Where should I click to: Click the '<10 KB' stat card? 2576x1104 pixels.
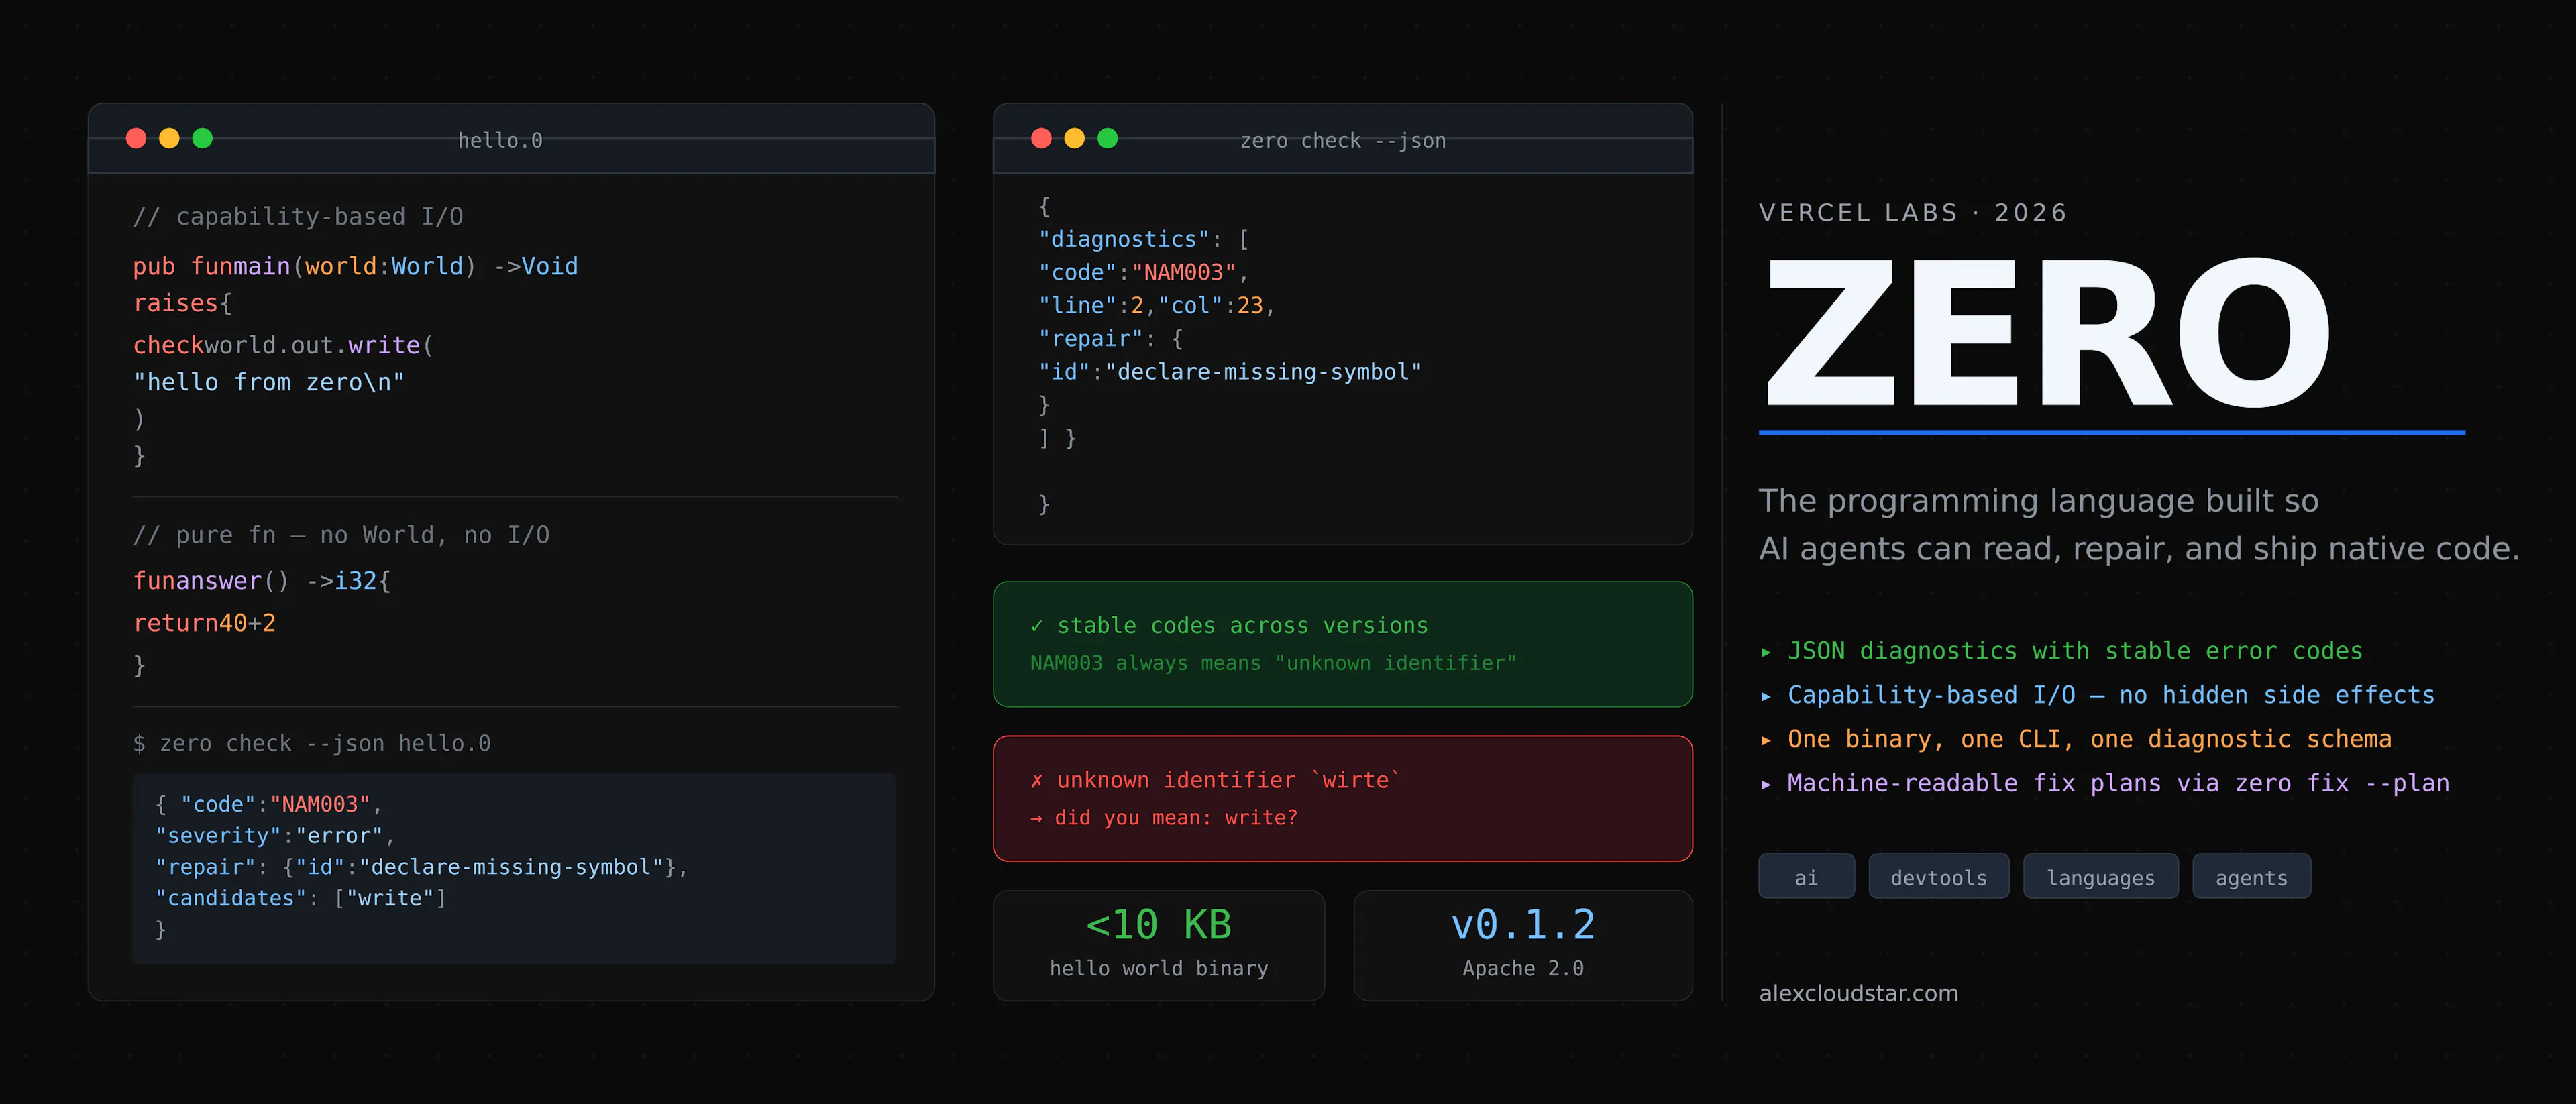tap(1159, 945)
